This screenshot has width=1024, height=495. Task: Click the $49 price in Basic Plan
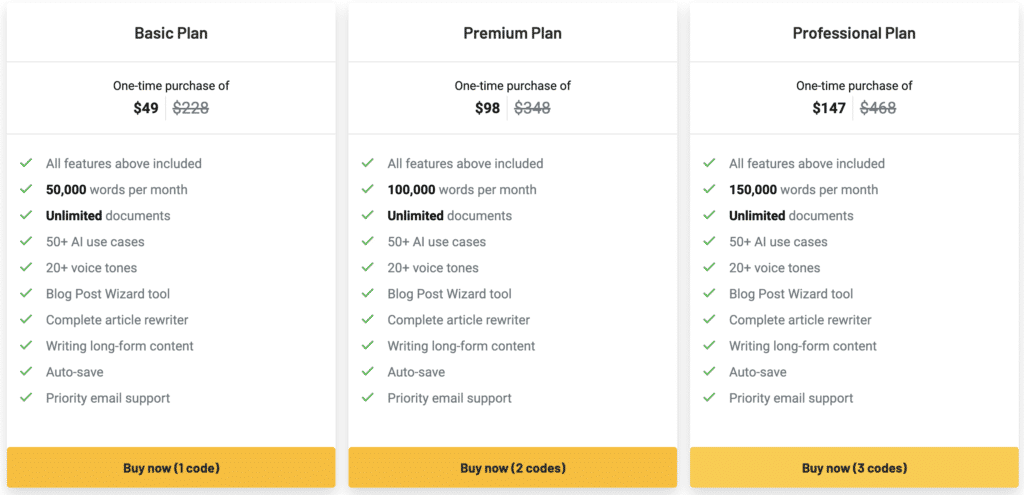click(146, 108)
